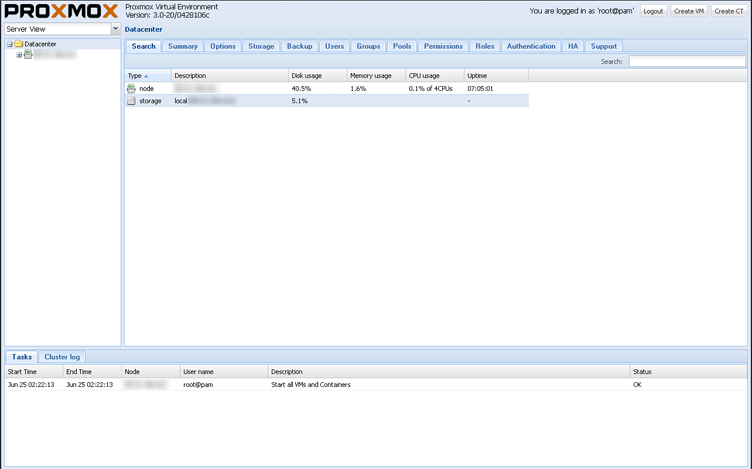
Task: Sort by the Type column header
Action: click(148, 76)
